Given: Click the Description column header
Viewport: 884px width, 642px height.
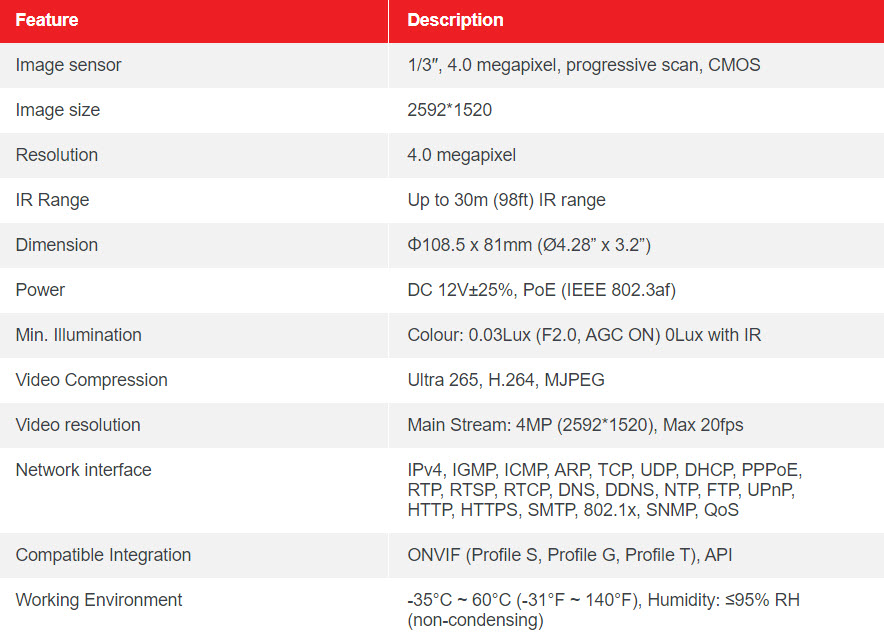Looking at the screenshot, I should click(x=455, y=20).
